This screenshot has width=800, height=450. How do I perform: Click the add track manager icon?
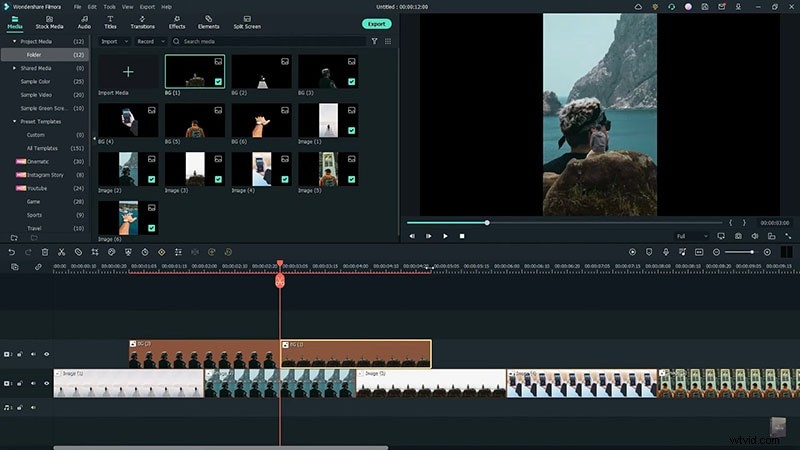pyautogui.click(x=15, y=267)
